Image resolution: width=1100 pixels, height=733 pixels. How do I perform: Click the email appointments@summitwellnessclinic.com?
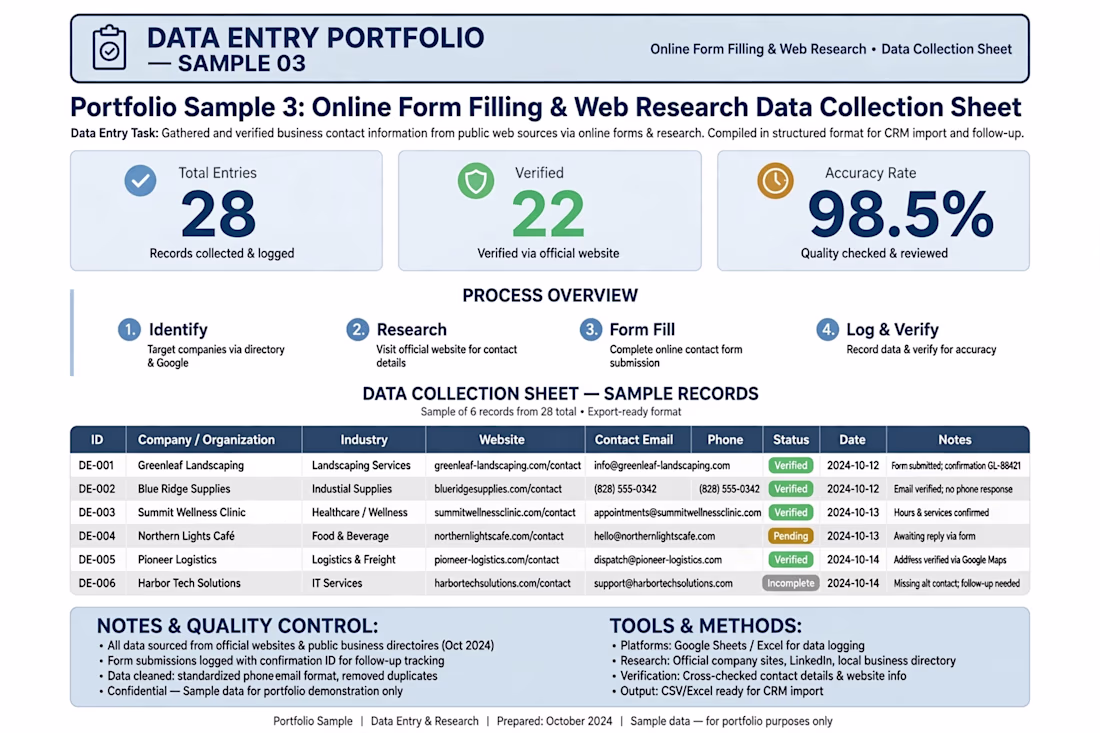[677, 513]
